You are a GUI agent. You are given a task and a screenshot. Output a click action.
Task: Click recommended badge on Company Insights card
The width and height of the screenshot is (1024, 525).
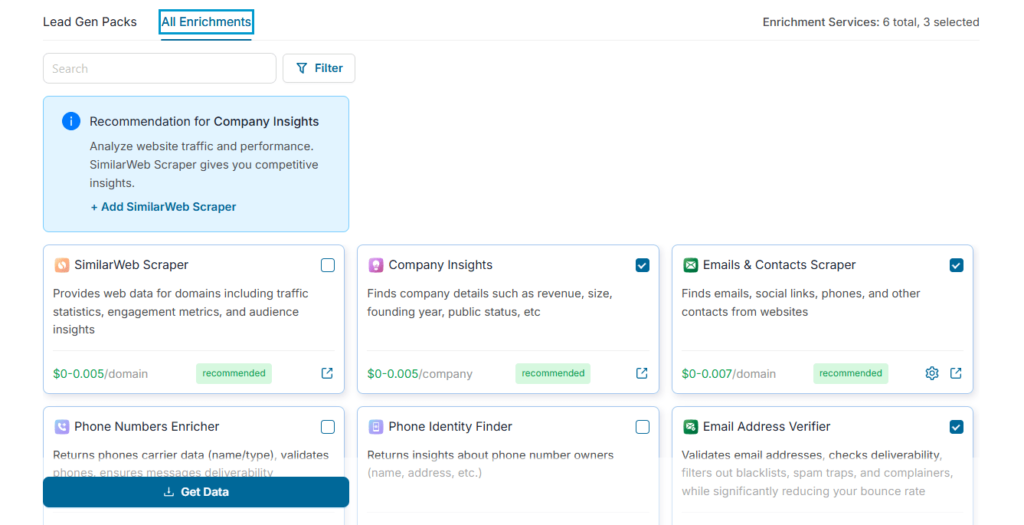pos(553,374)
